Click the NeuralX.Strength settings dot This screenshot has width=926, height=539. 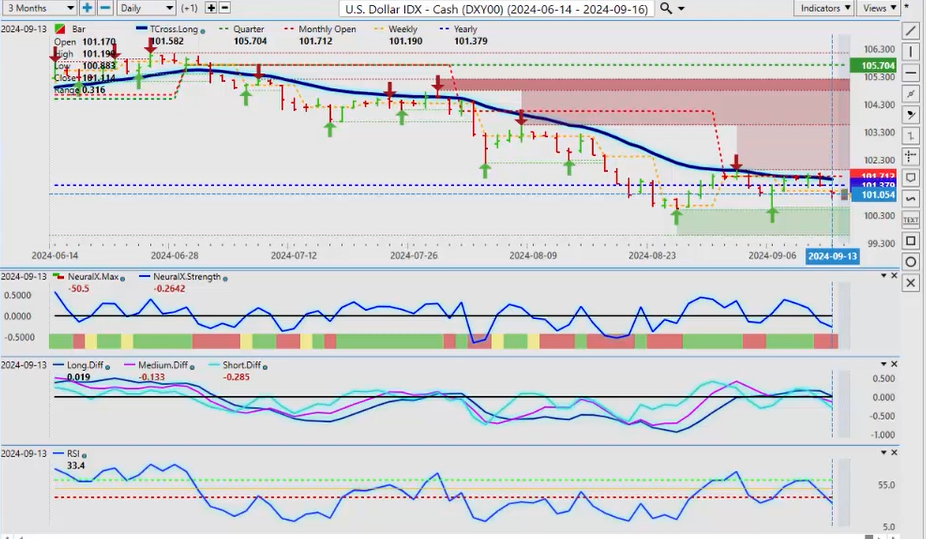tap(225, 277)
